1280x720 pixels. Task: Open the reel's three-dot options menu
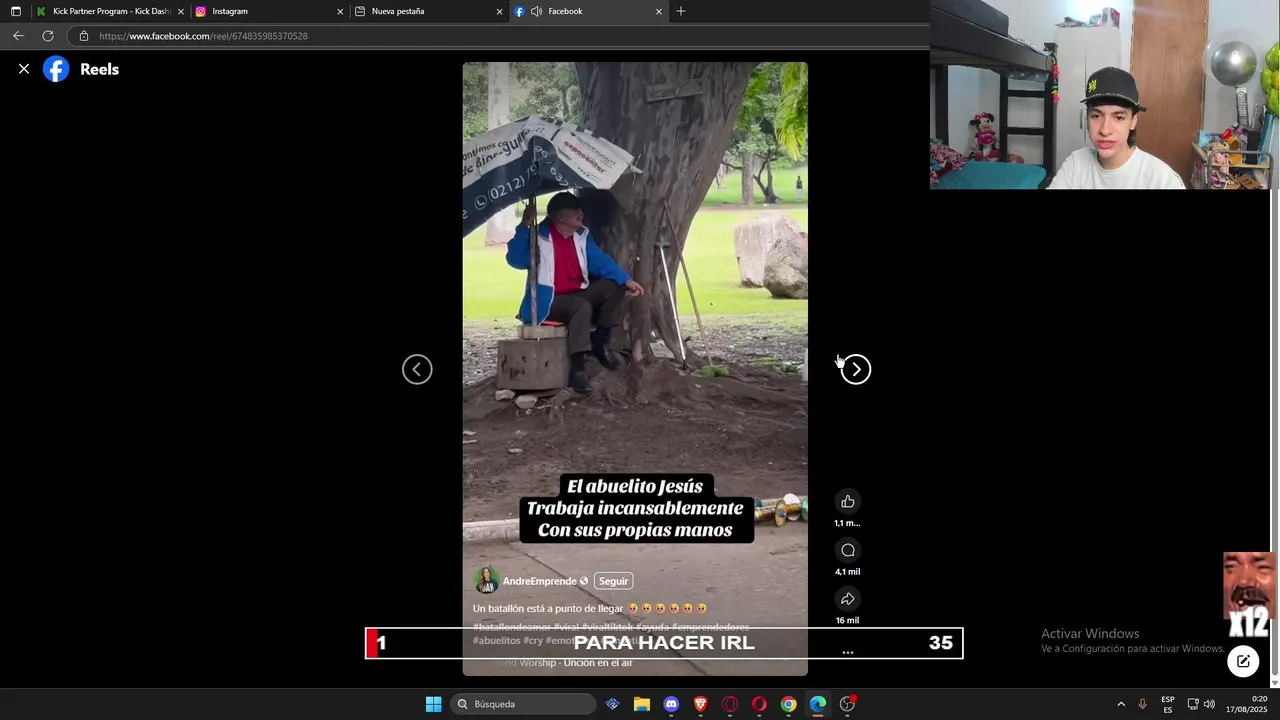click(x=848, y=652)
